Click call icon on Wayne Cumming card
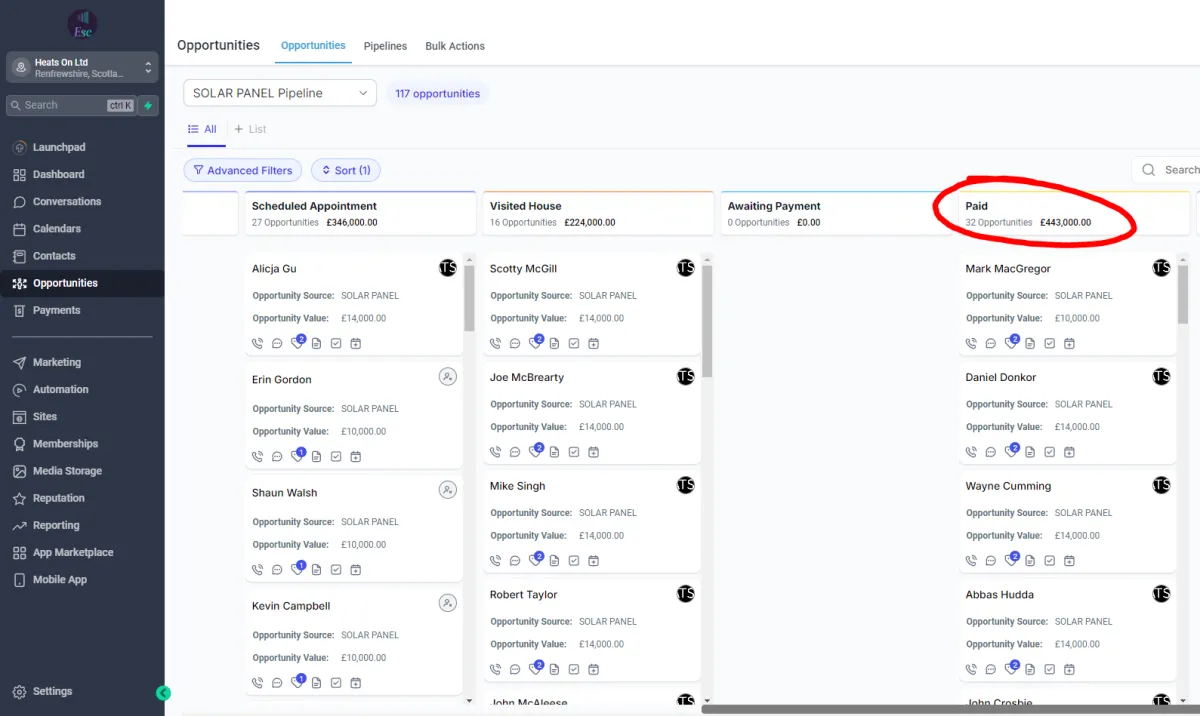 point(971,560)
